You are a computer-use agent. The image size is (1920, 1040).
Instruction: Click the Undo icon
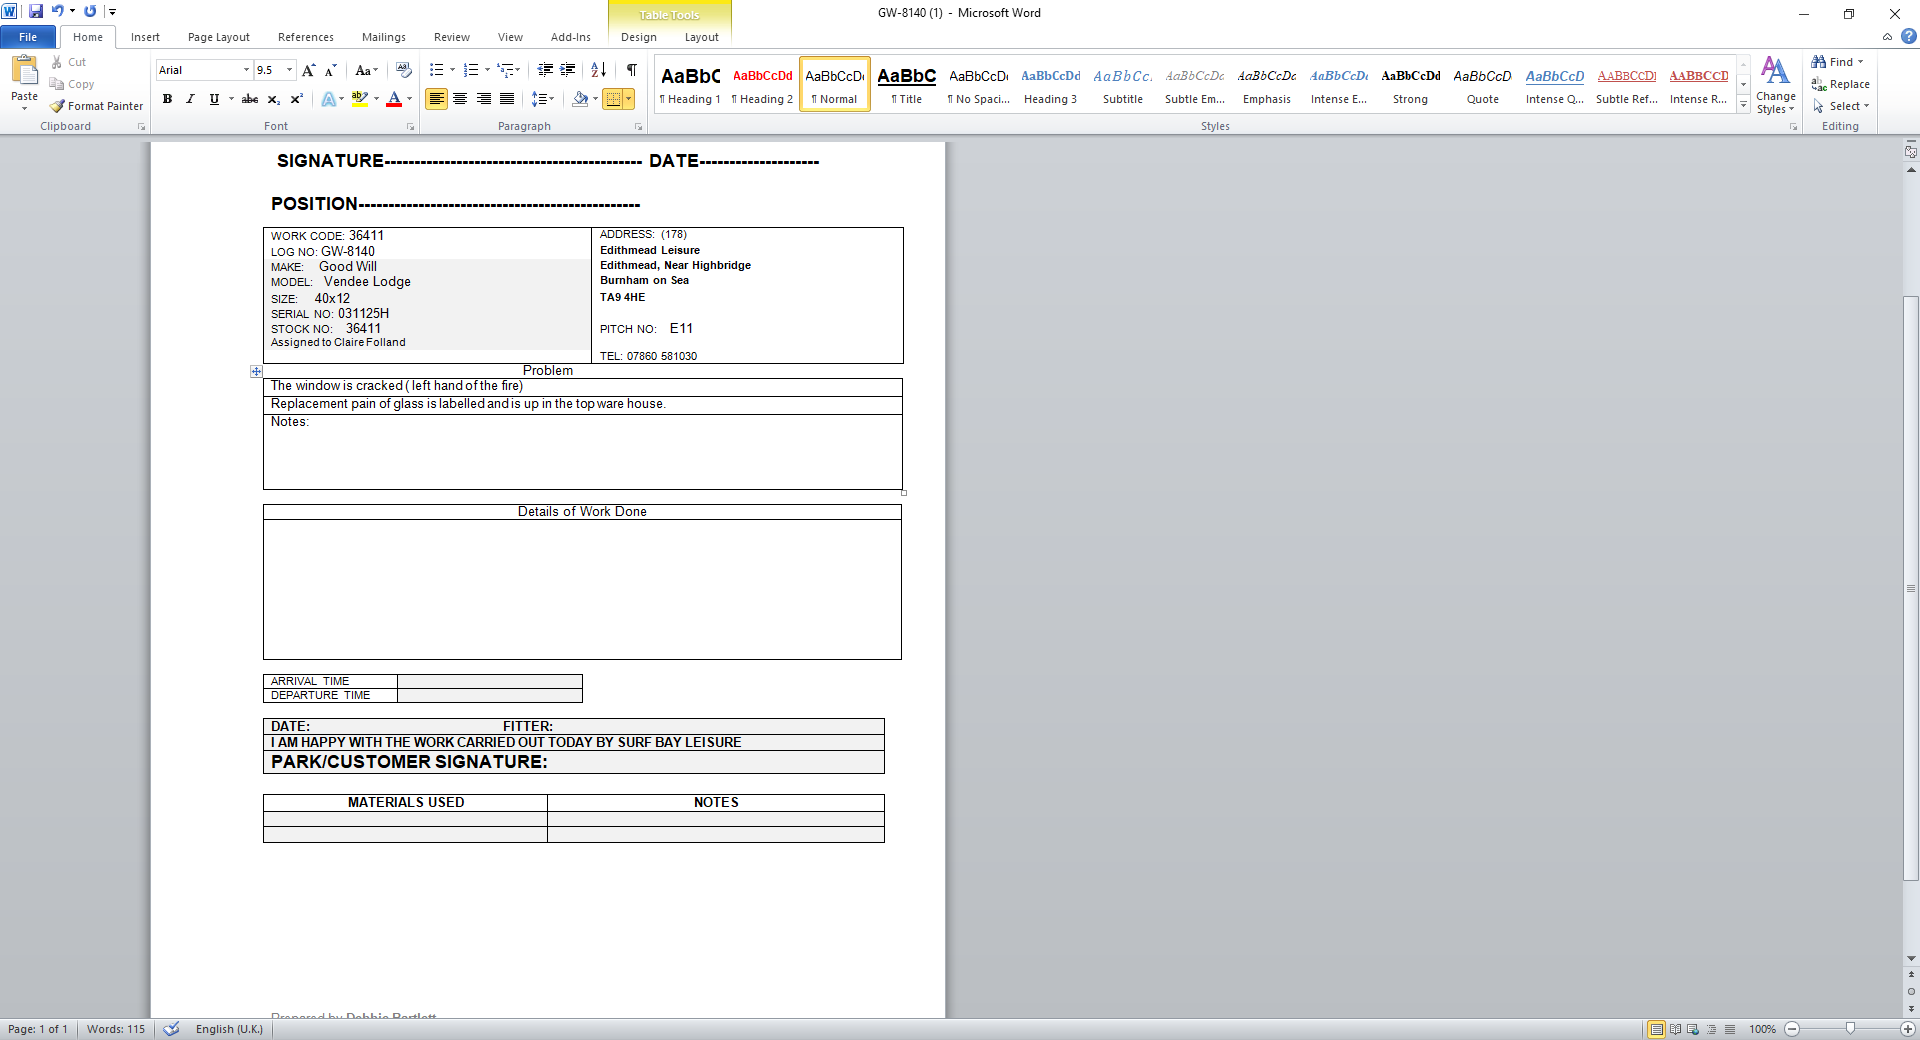[57, 12]
